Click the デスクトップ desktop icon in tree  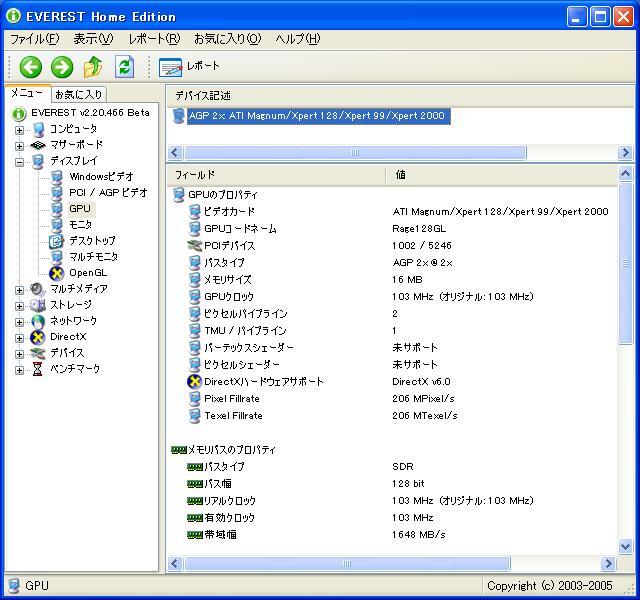point(56,241)
